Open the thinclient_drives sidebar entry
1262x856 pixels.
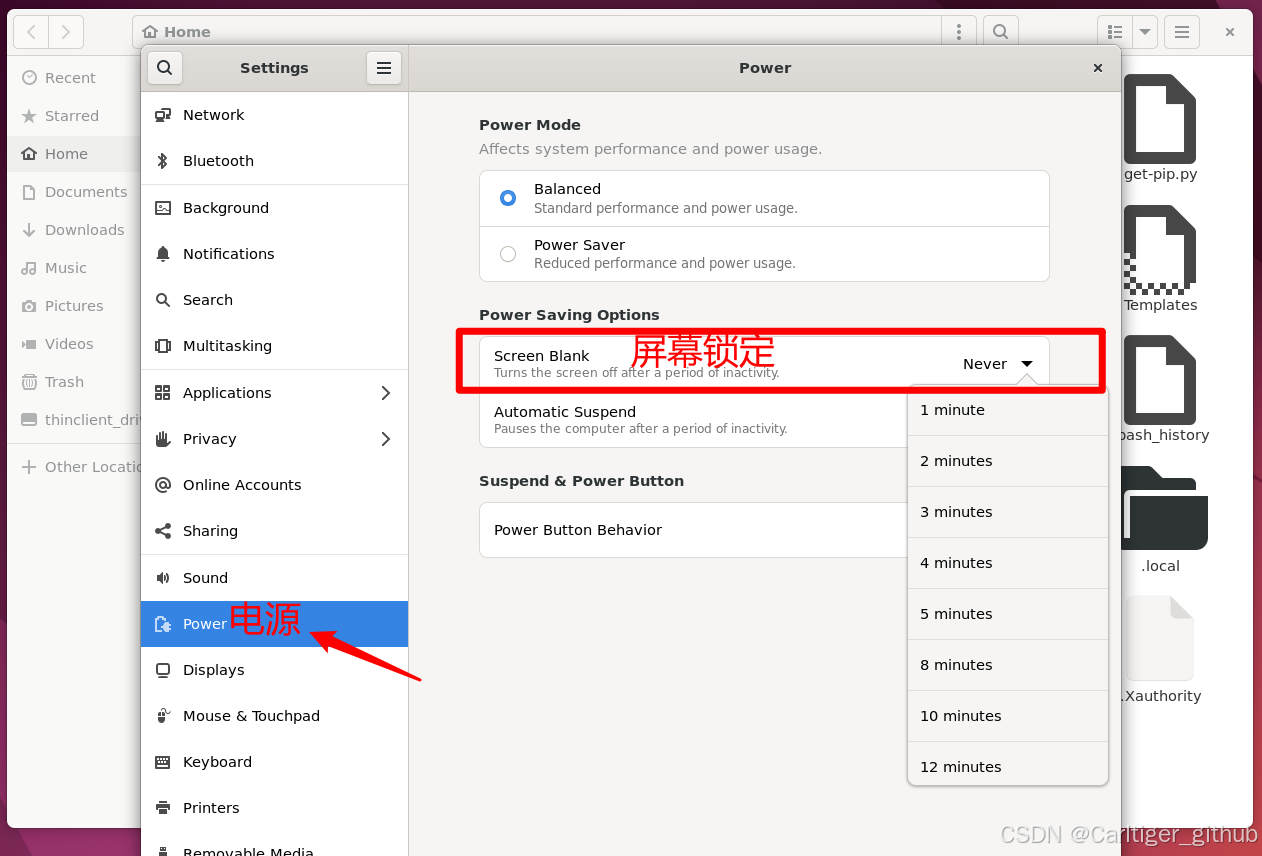(x=74, y=420)
